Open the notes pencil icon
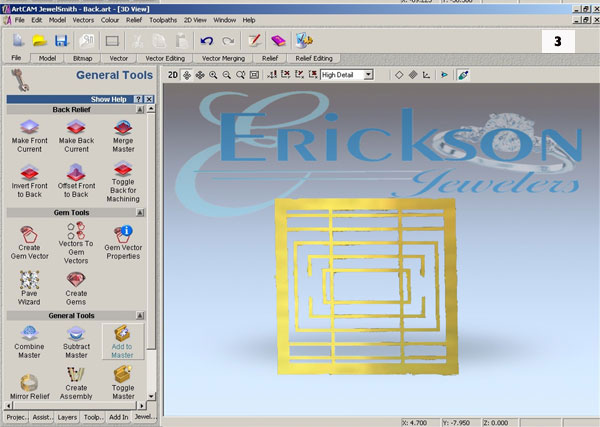This screenshot has height=427, width=600. [x=254, y=40]
